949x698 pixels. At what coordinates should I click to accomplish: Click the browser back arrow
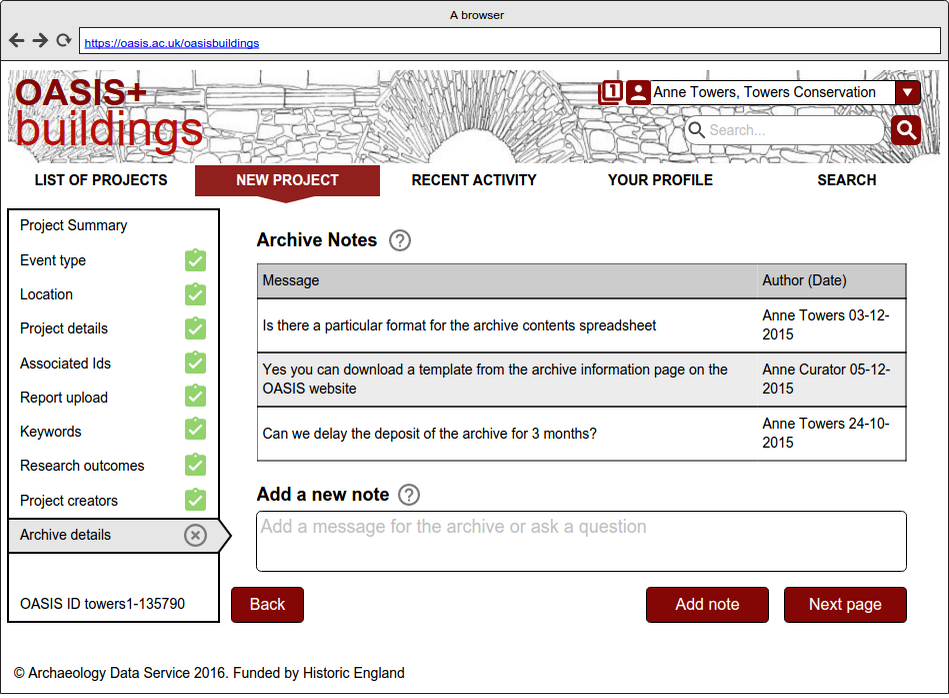[x=17, y=41]
